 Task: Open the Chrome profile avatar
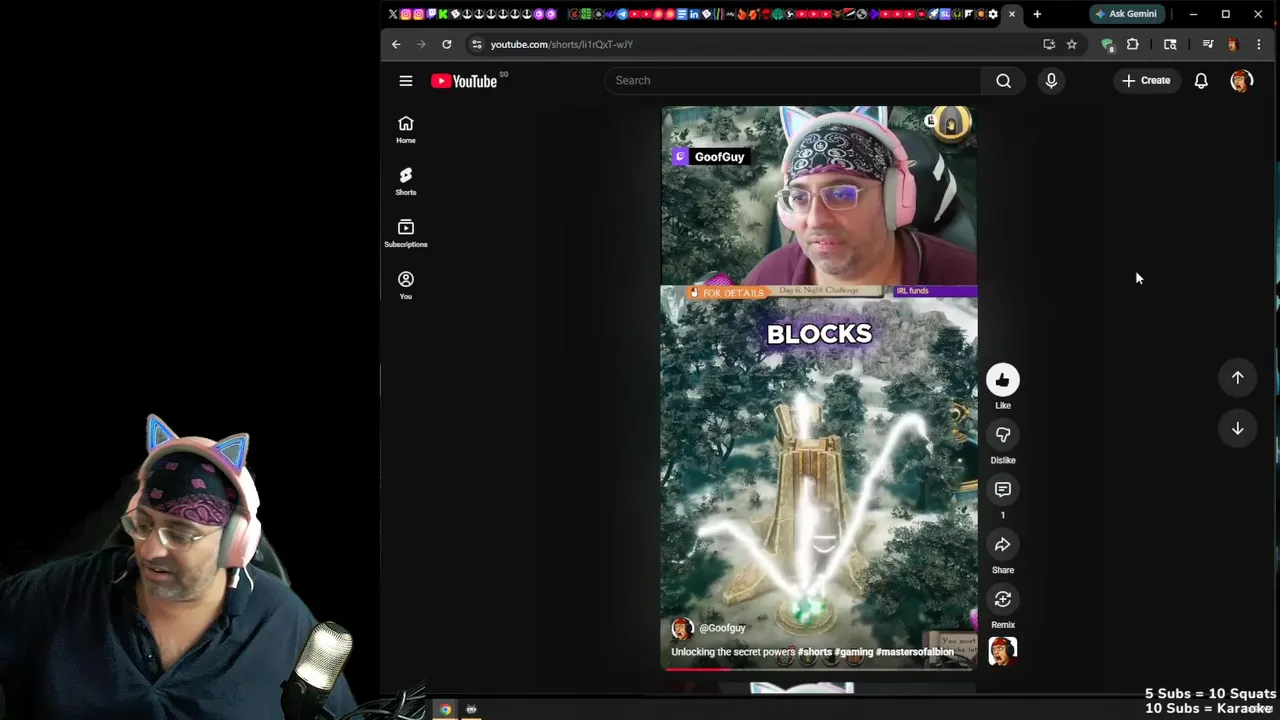point(1233,44)
